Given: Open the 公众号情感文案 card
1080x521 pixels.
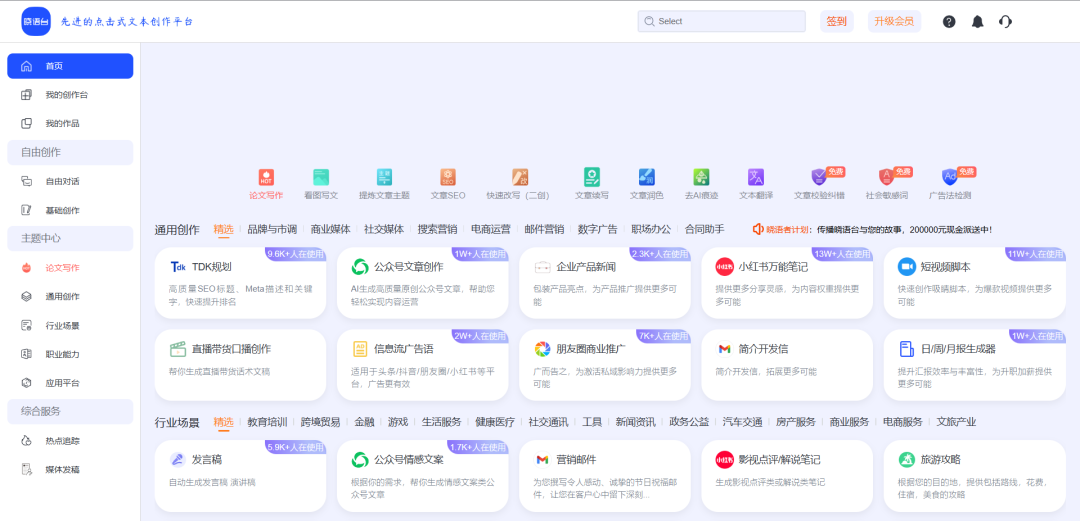Looking at the screenshot, I should [422, 476].
